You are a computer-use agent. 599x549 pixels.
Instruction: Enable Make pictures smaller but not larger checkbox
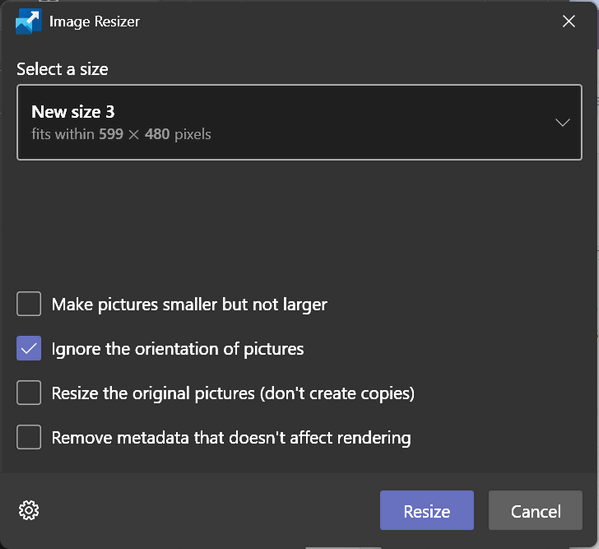[29, 304]
